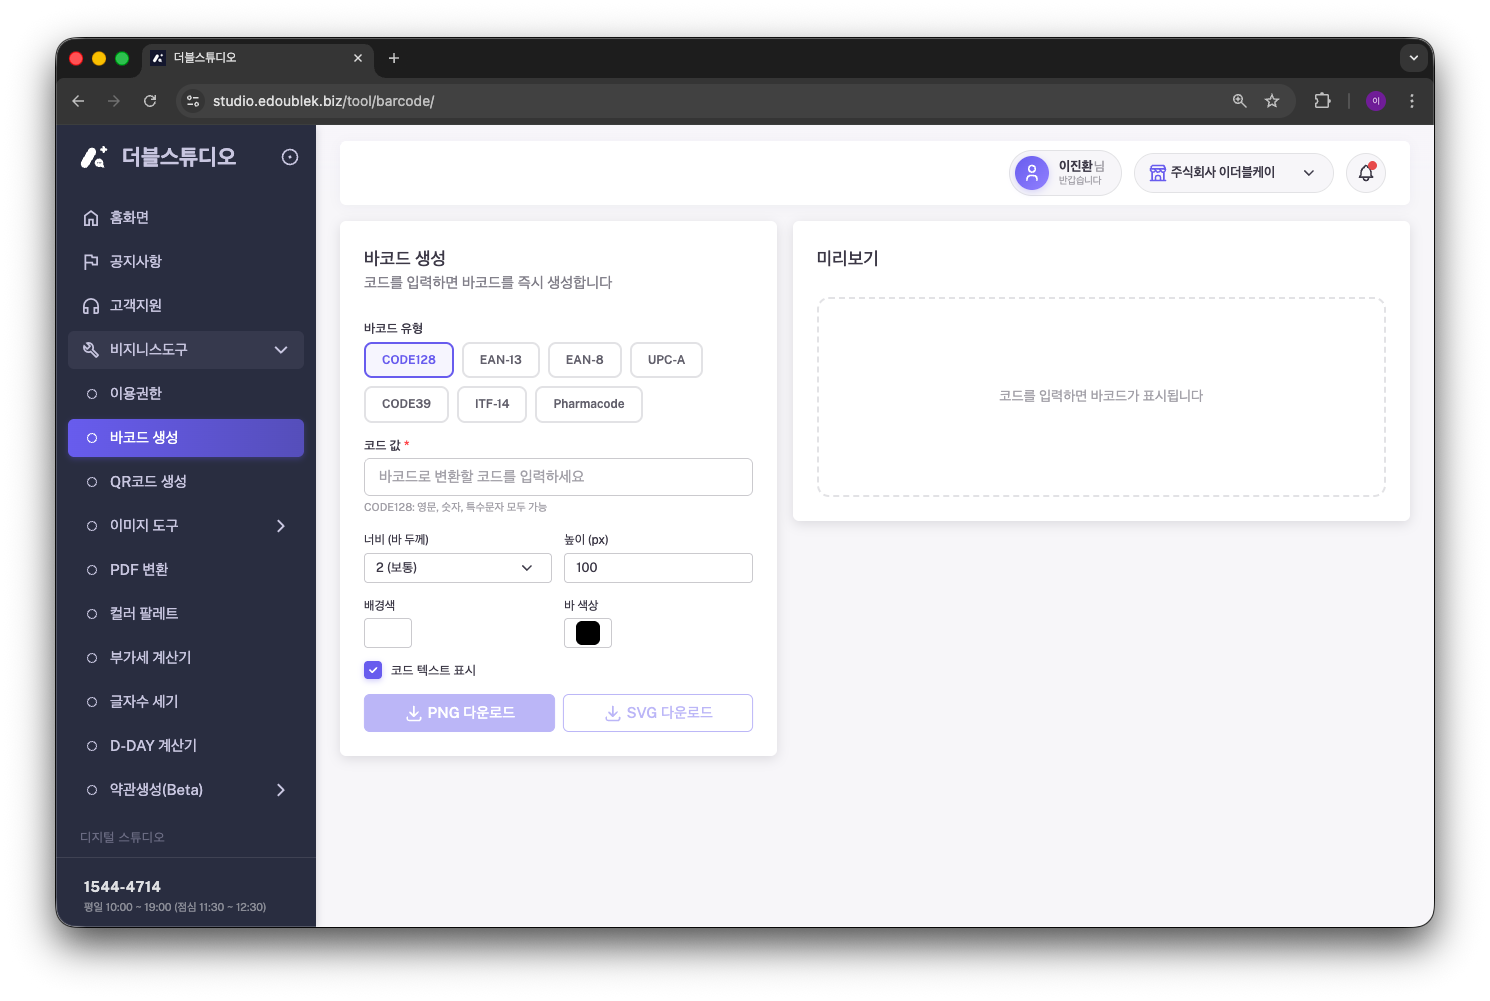
Task: Click the Chrome profile avatar icon
Action: [1376, 101]
